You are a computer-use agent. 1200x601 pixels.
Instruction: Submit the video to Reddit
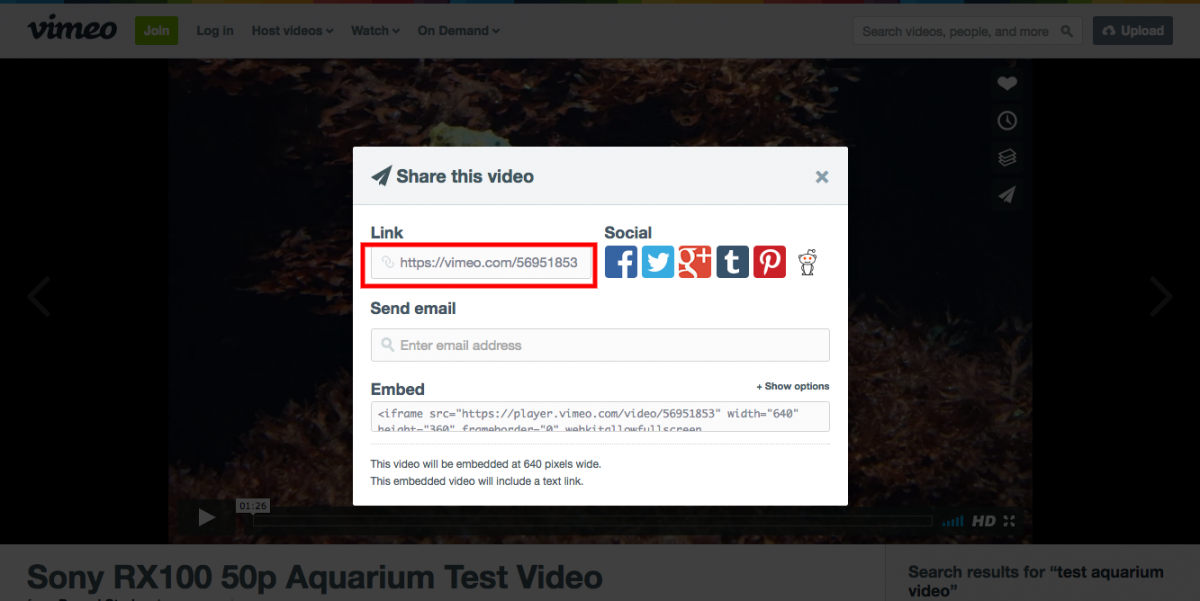[807, 262]
